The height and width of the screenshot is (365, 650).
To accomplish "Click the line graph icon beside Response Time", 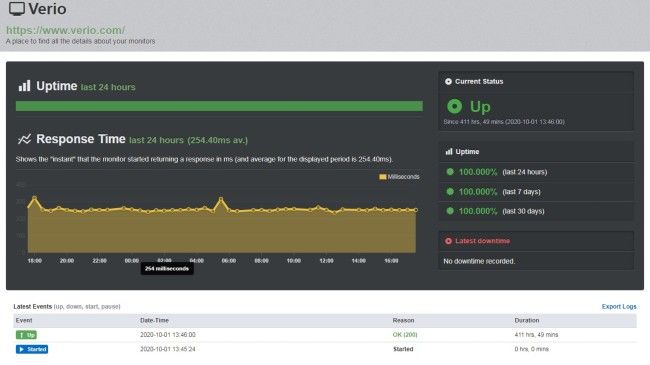I will (24, 139).
